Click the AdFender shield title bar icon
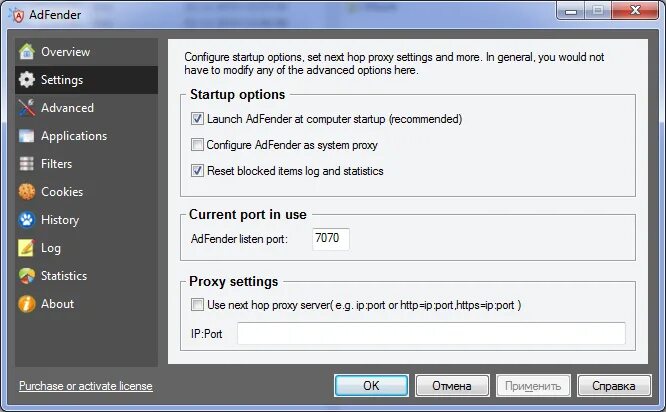Viewport: 666px width, 412px height. click(17, 15)
